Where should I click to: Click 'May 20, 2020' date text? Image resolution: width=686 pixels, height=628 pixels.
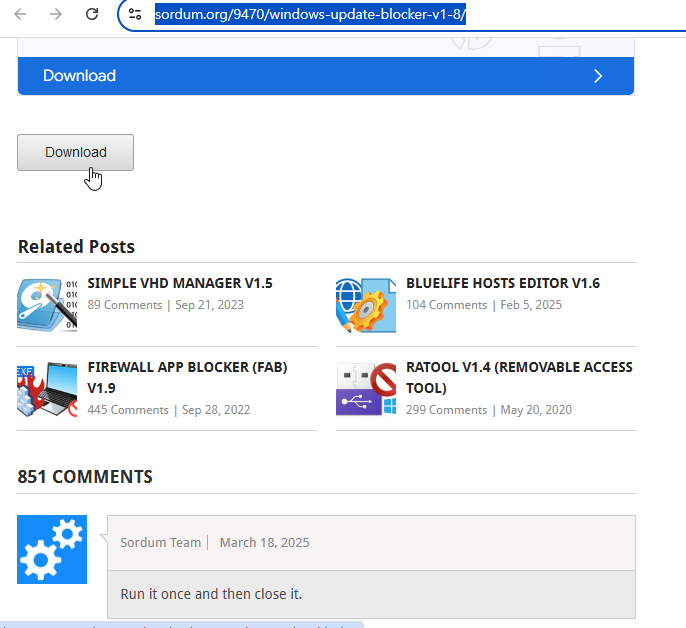tap(536, 410)
